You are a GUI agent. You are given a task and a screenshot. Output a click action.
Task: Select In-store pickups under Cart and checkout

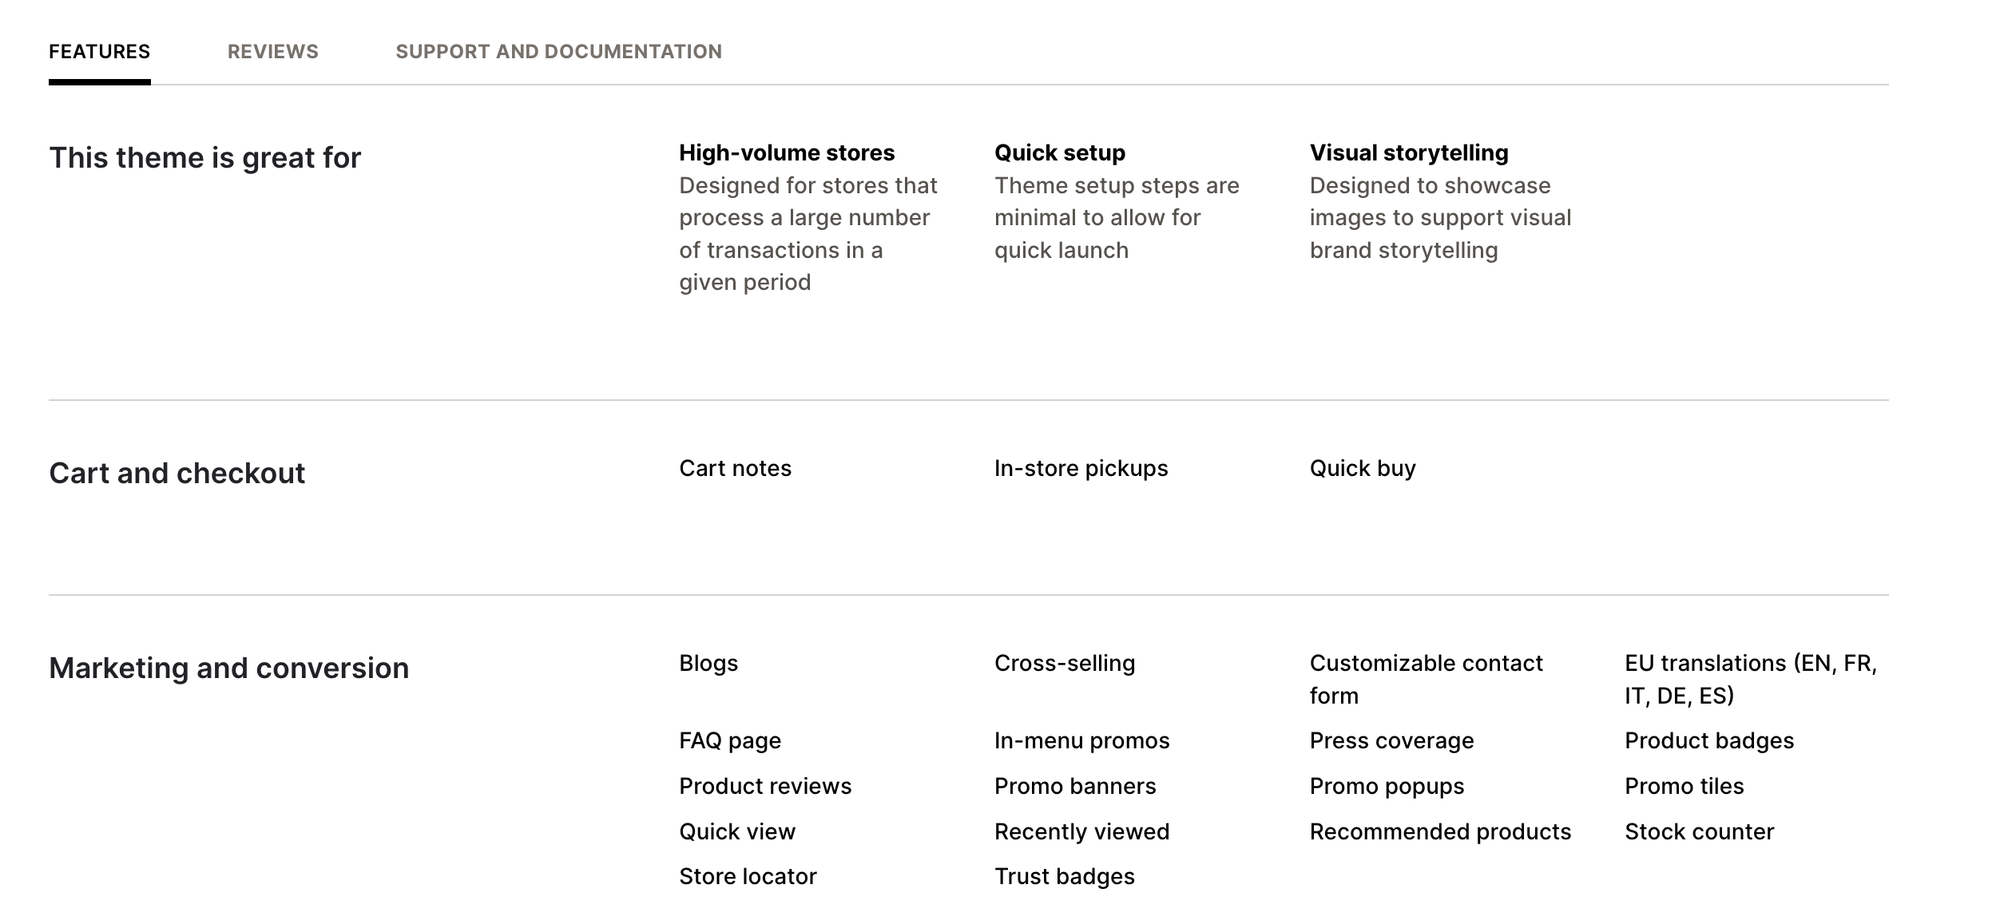1080,467
